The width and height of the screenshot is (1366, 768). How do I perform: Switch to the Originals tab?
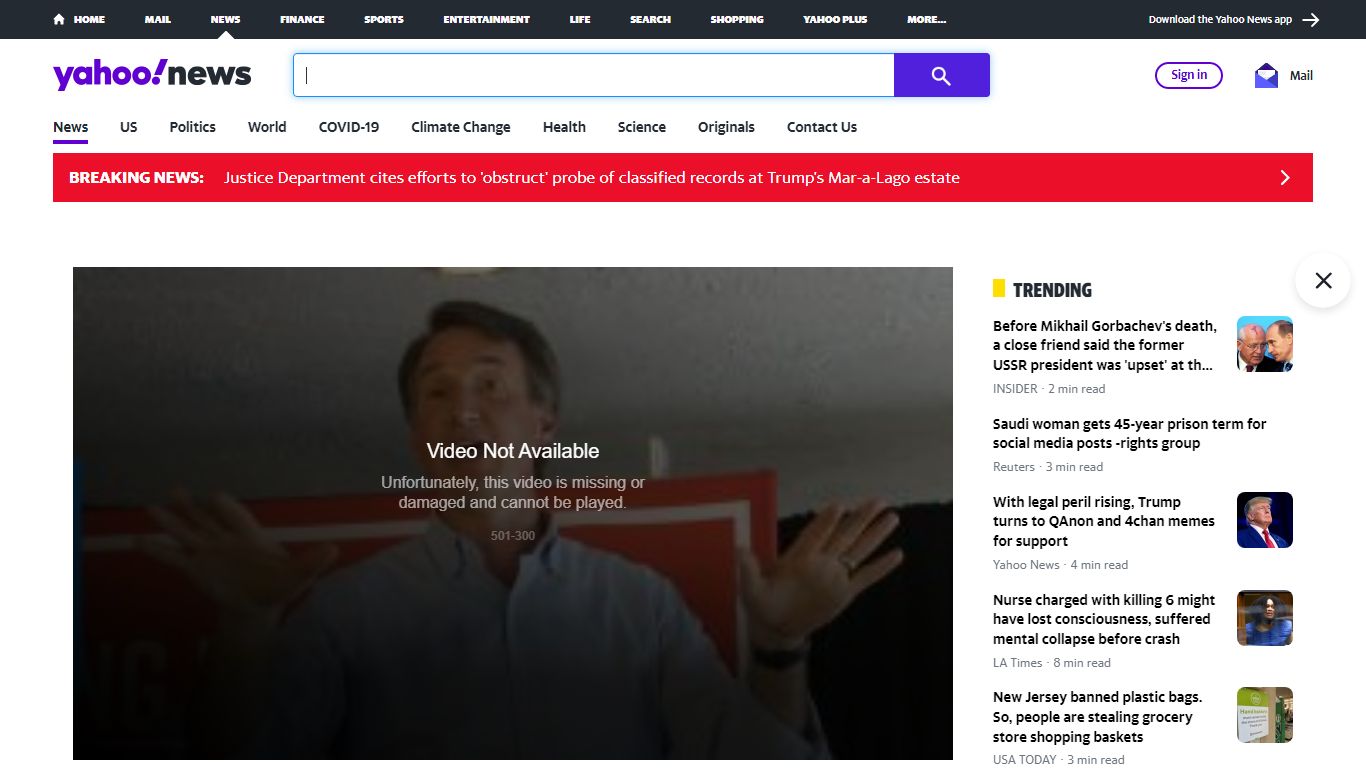click(726, 127)
